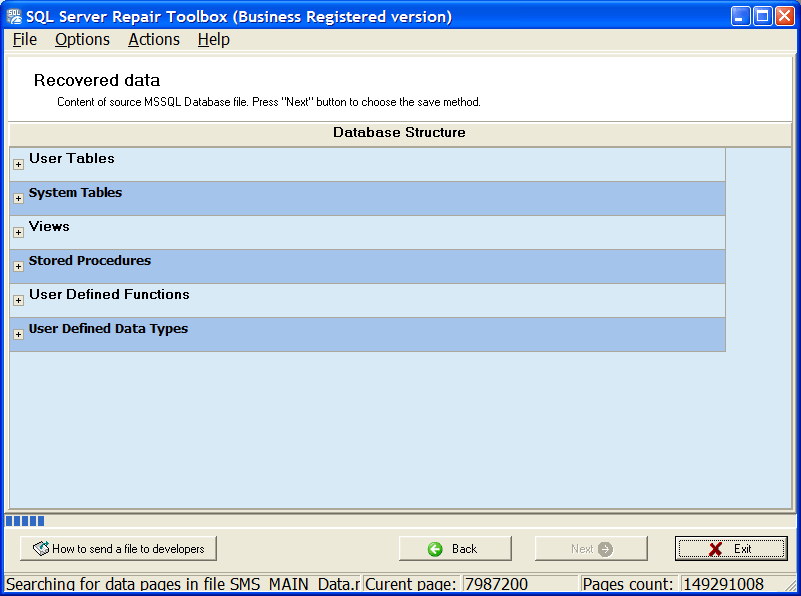Click the SQL Server Repair Toolbox title icon
Viewport: 801px width, 596px height.
click(x=14, y=16)
